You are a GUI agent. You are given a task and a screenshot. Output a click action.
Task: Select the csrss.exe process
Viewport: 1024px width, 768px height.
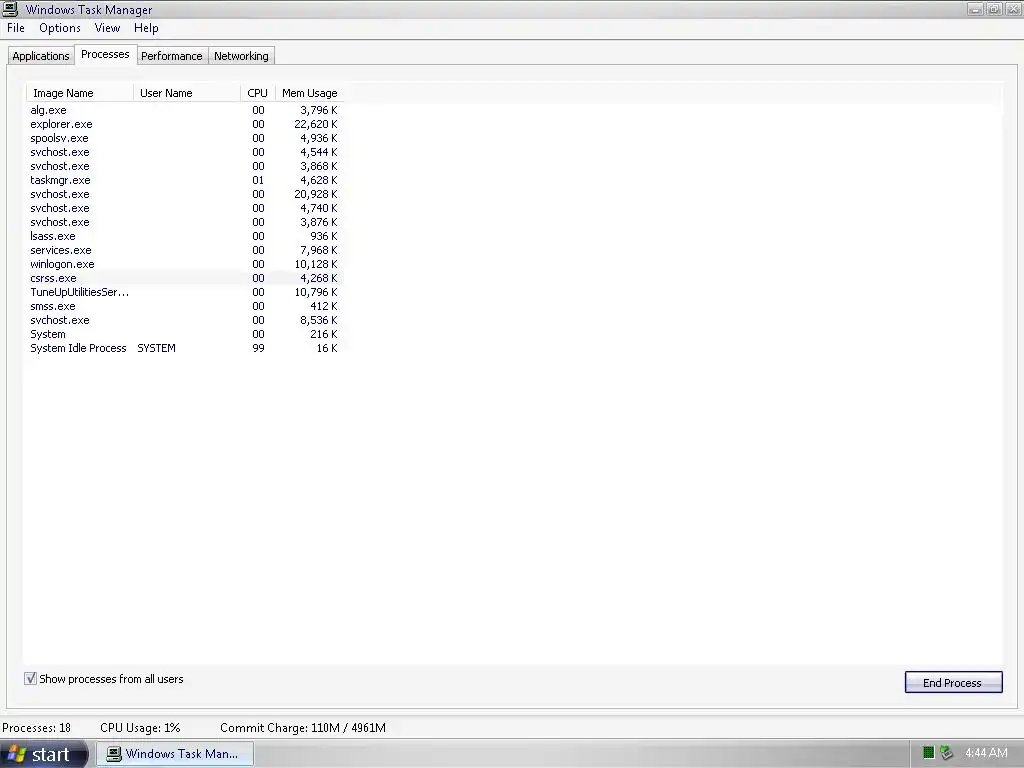pyautogui.click(x=185, y=278)
